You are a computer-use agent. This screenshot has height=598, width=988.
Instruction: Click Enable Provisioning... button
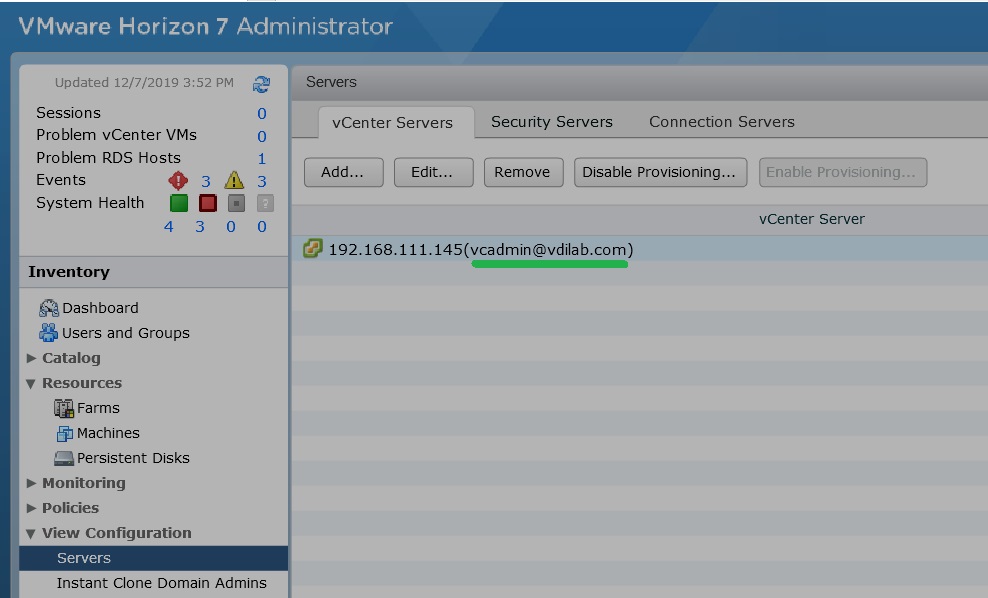(x=842, y=173)
